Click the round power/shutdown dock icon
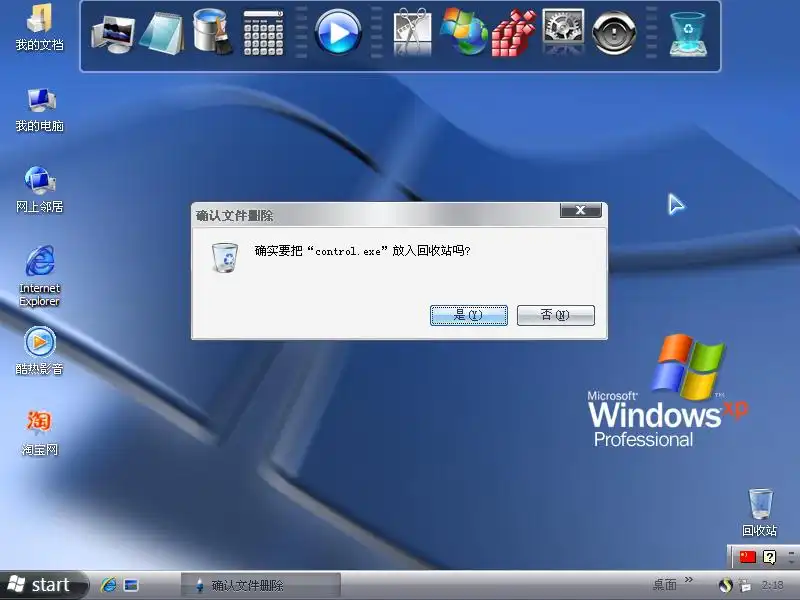 (614, 33)
